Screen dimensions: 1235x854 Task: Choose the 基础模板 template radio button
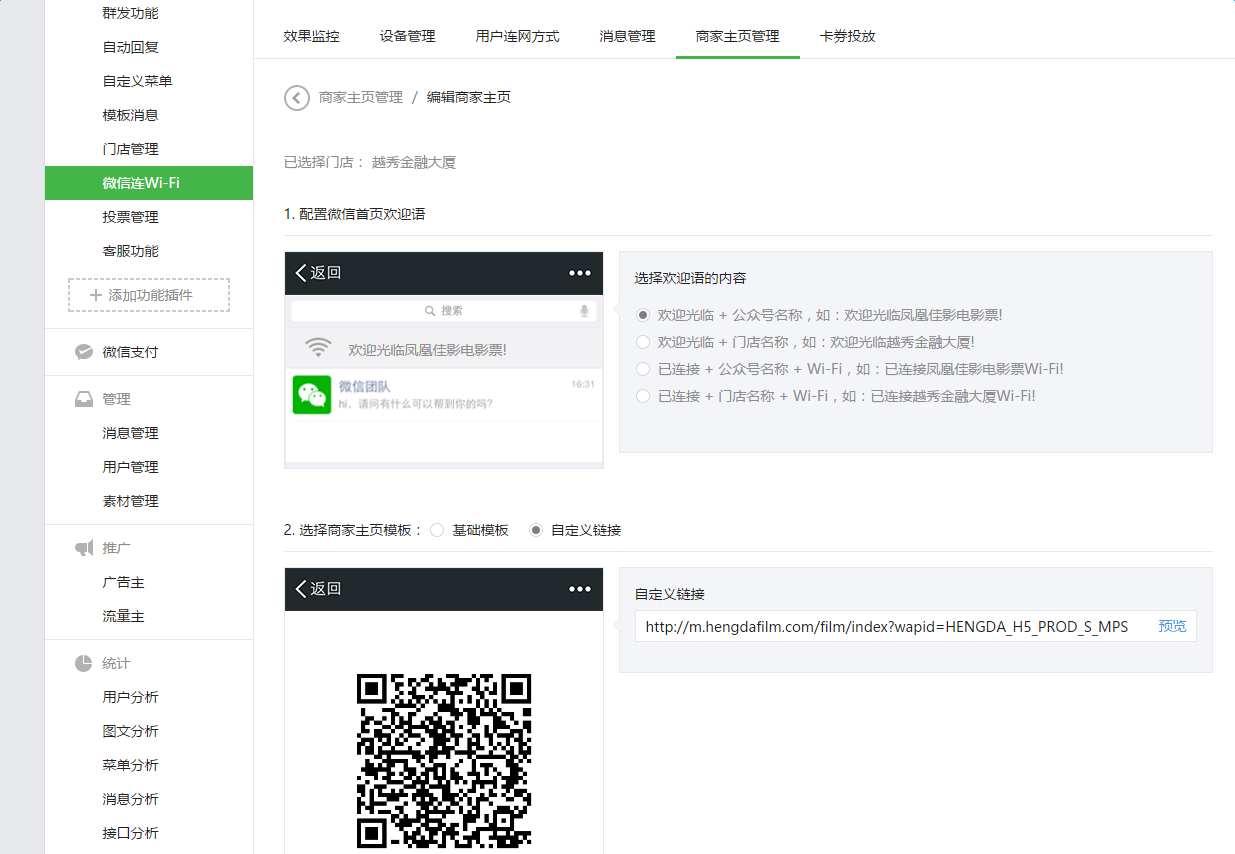pyautogui.click(x=437, y=530)
